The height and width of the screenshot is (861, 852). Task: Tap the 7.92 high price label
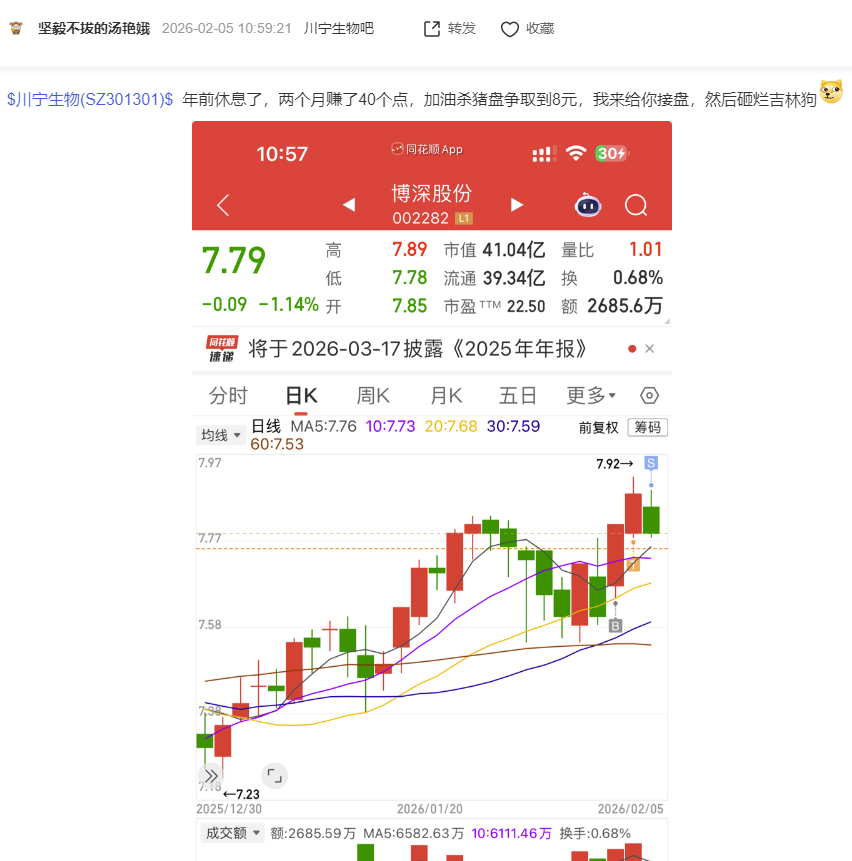(x=614, y=464)
